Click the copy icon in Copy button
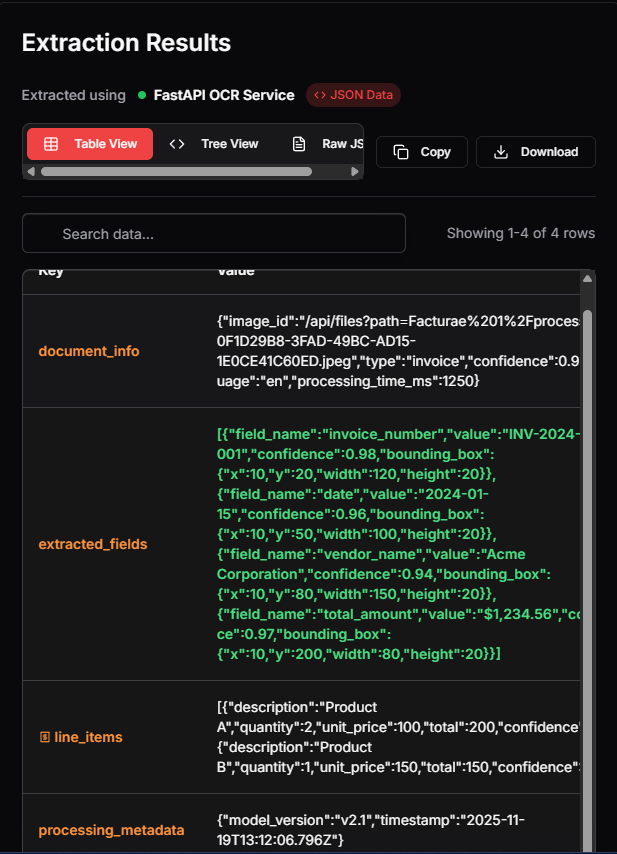Screen dimensions: 617x854 [x=400, y=152]
